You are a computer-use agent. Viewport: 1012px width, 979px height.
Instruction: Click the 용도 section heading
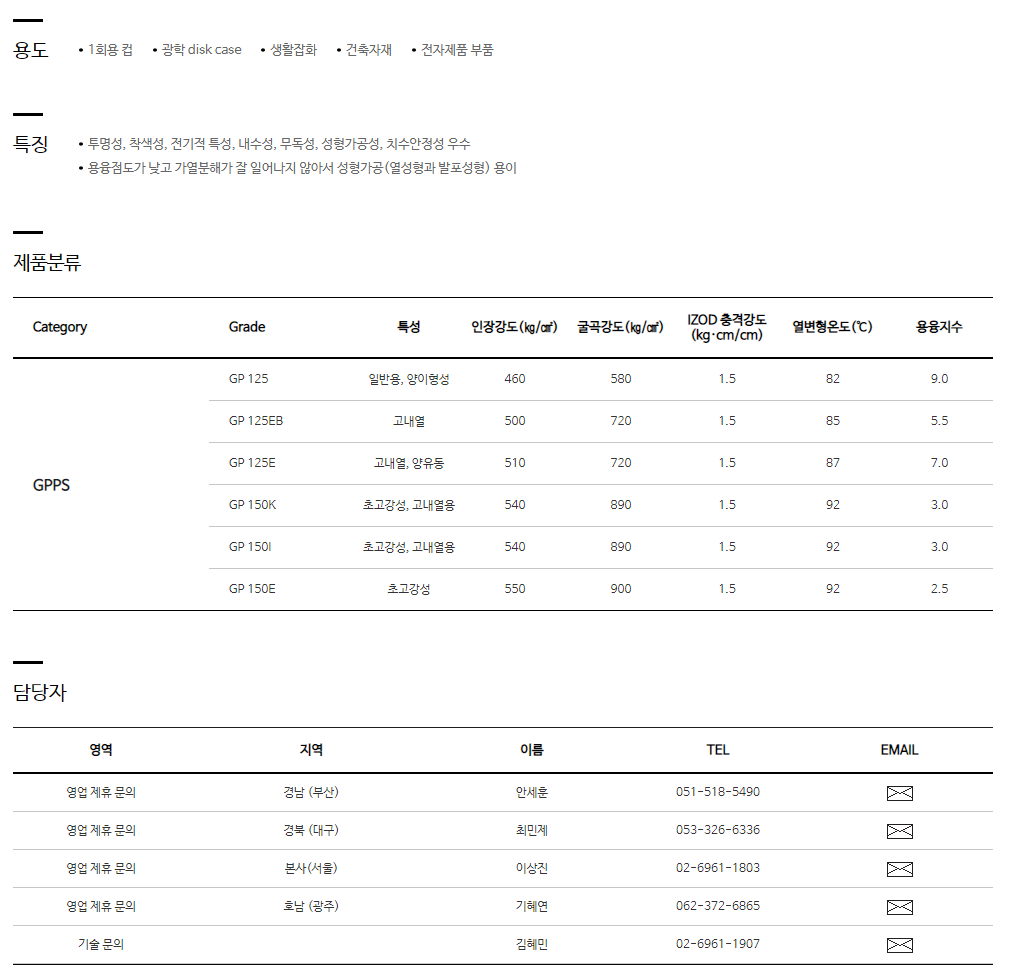30,50
